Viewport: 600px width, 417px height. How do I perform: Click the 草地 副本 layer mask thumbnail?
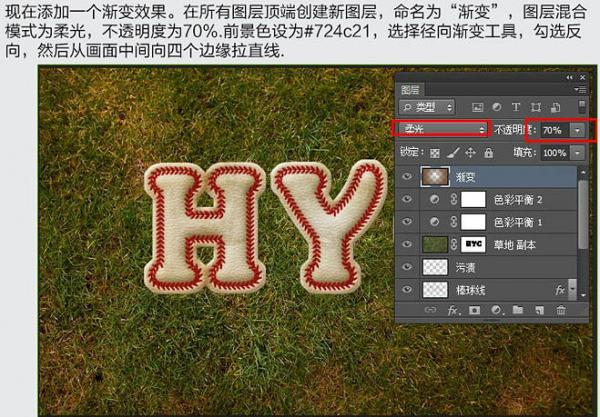473,244
